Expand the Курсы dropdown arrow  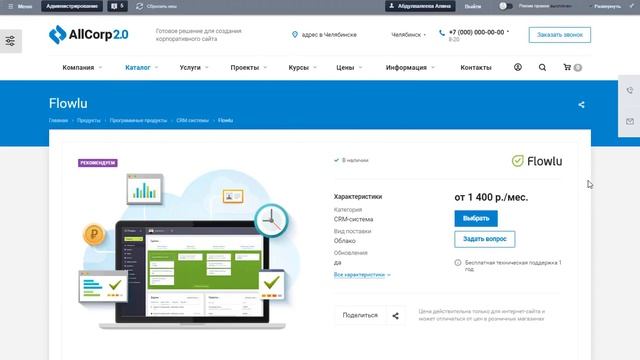pyautogui.click(x=315, y=67)
